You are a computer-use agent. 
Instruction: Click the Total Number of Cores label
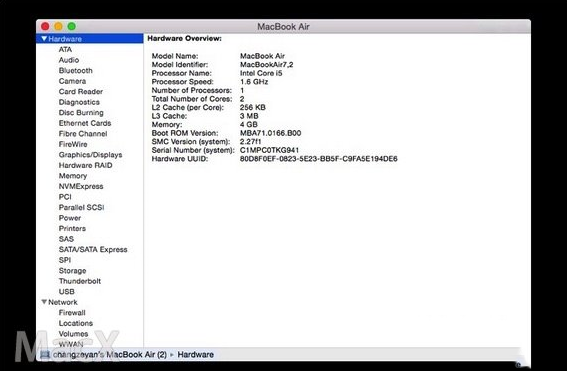point(192,99)
